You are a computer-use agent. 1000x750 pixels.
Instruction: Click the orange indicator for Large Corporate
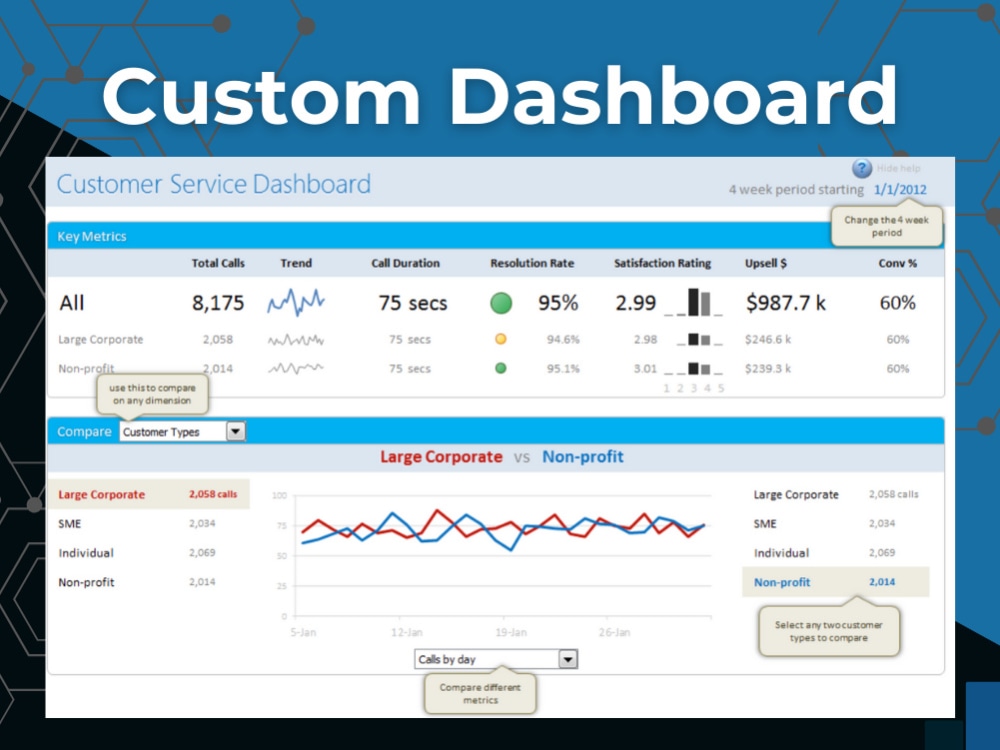click(x=500, y=339)
